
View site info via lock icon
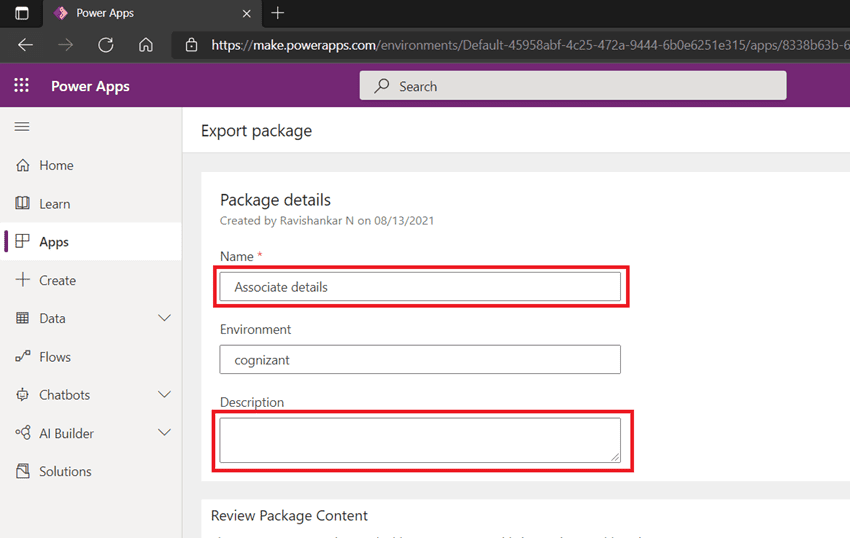coord(191,45)
